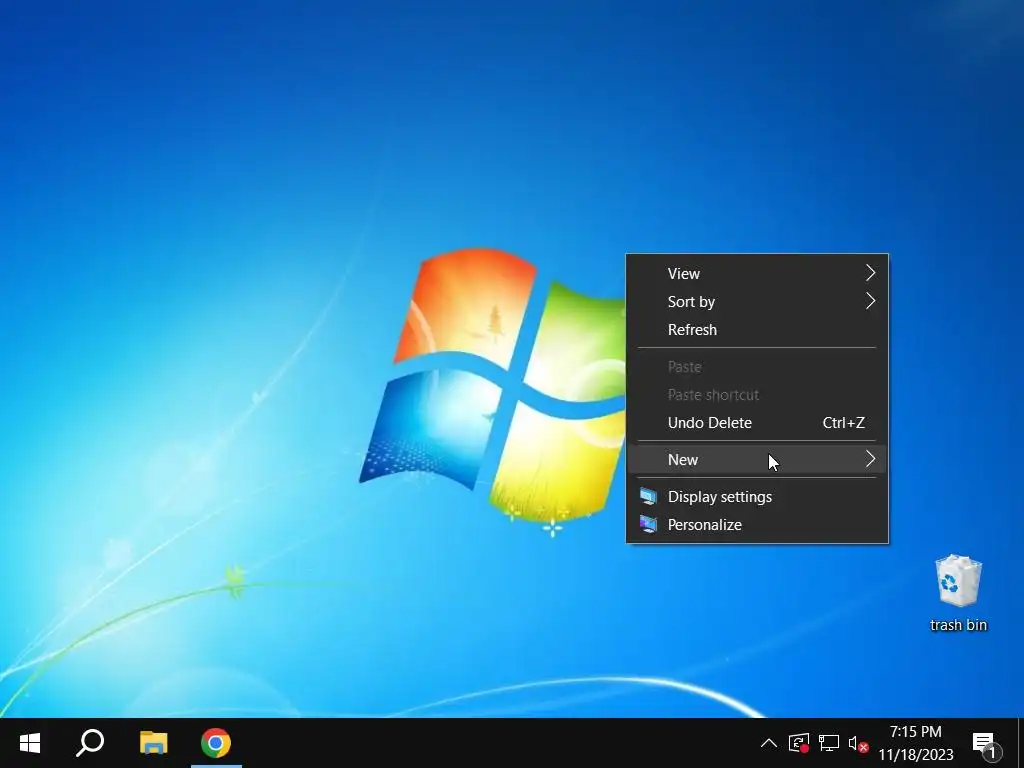Choose Refresh in the context menu
The height and width of the screenshot is (768, 1024).
pos(758,330)
